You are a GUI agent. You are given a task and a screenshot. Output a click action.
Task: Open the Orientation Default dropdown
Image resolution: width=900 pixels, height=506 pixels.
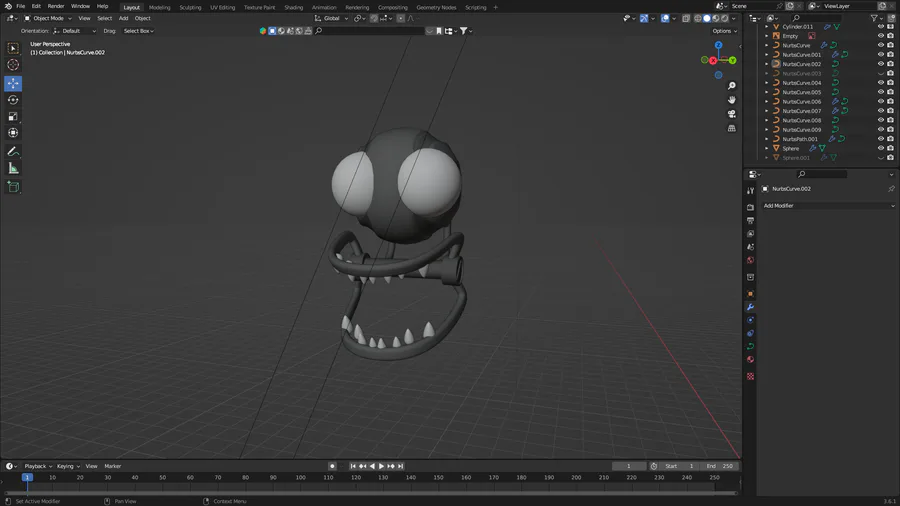coord(74,31)
